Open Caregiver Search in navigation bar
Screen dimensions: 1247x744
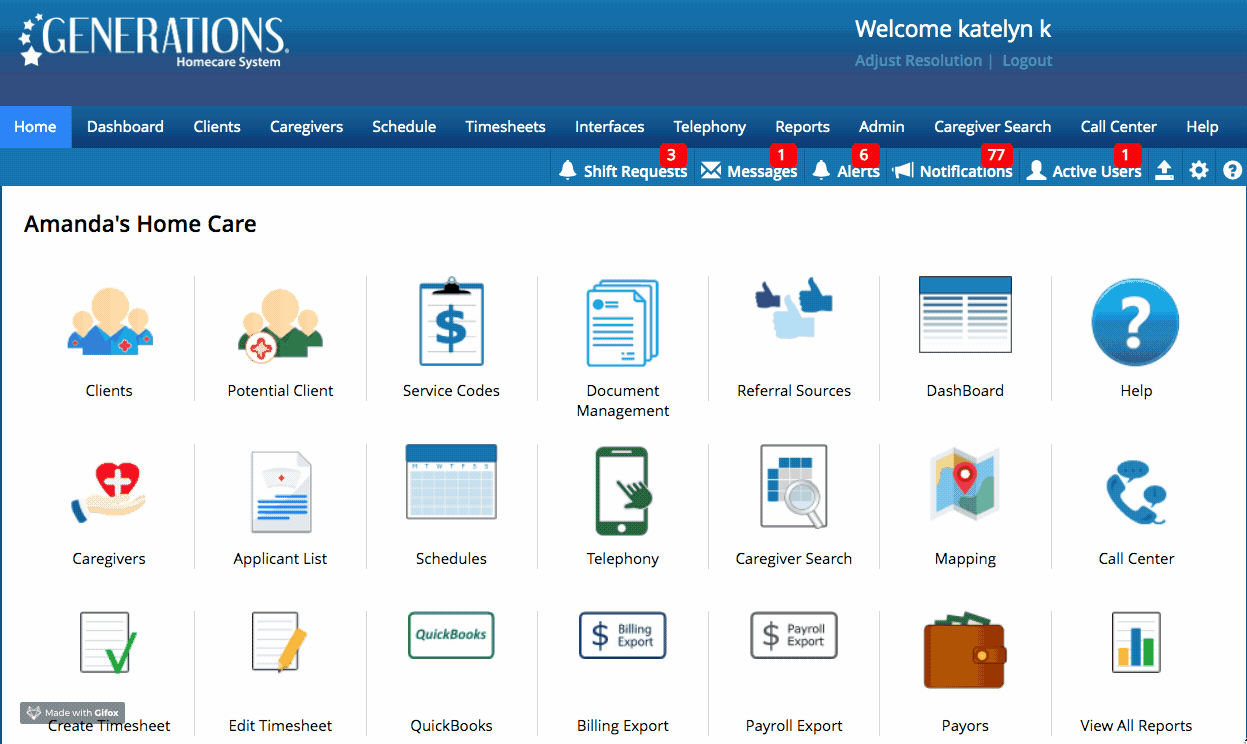coord(992,127)
